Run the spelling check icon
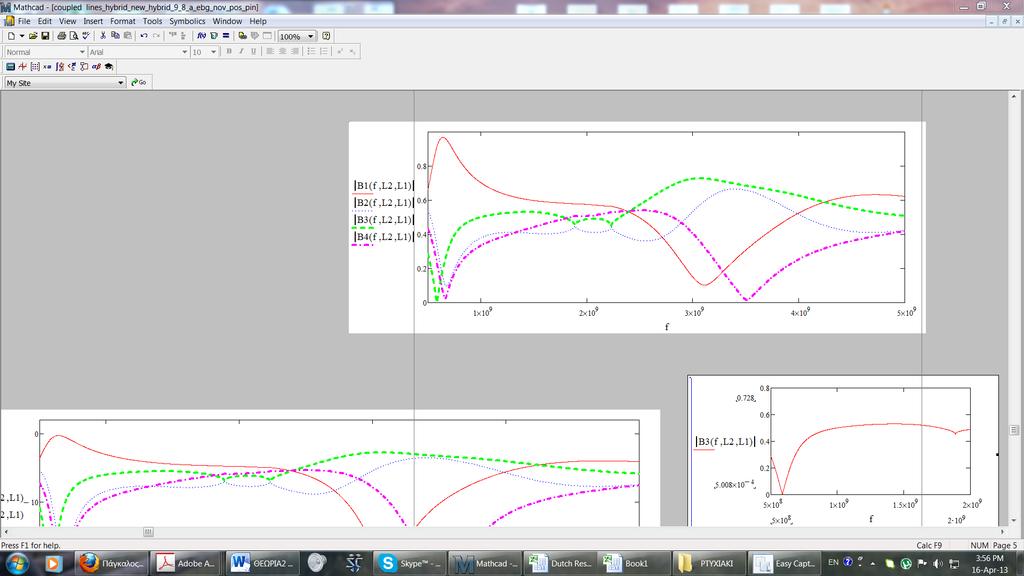 coord(86,36)
